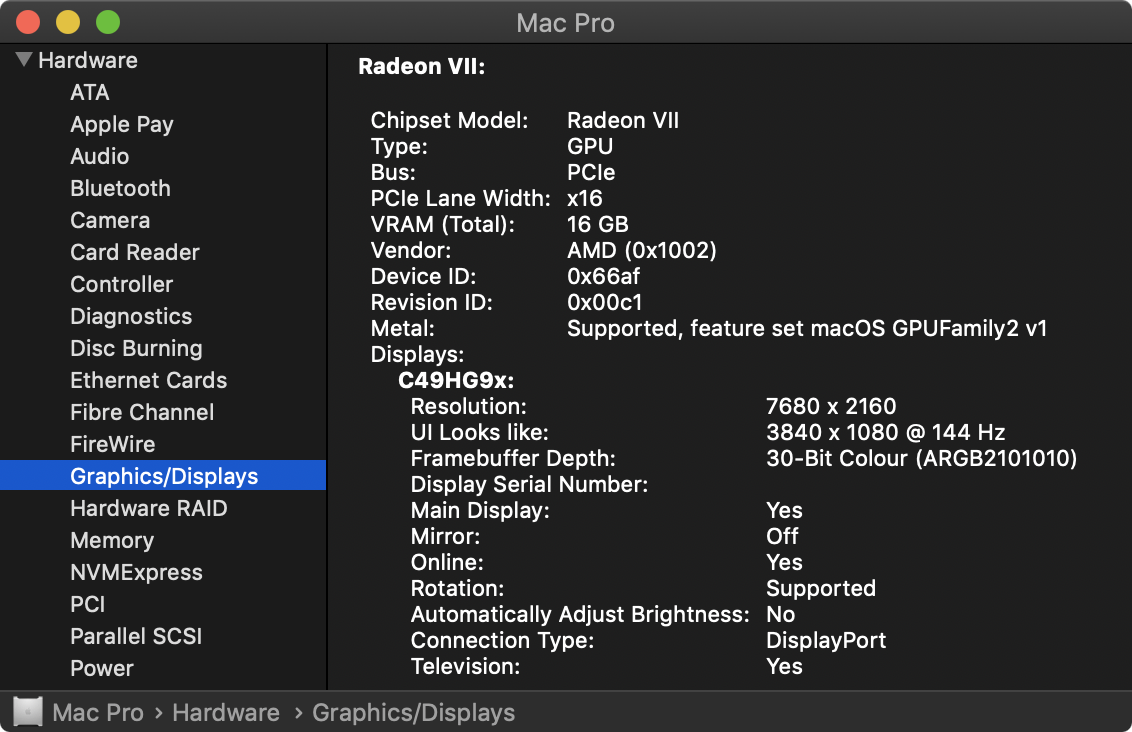Open Hardware RAID details

coord(149,508)
